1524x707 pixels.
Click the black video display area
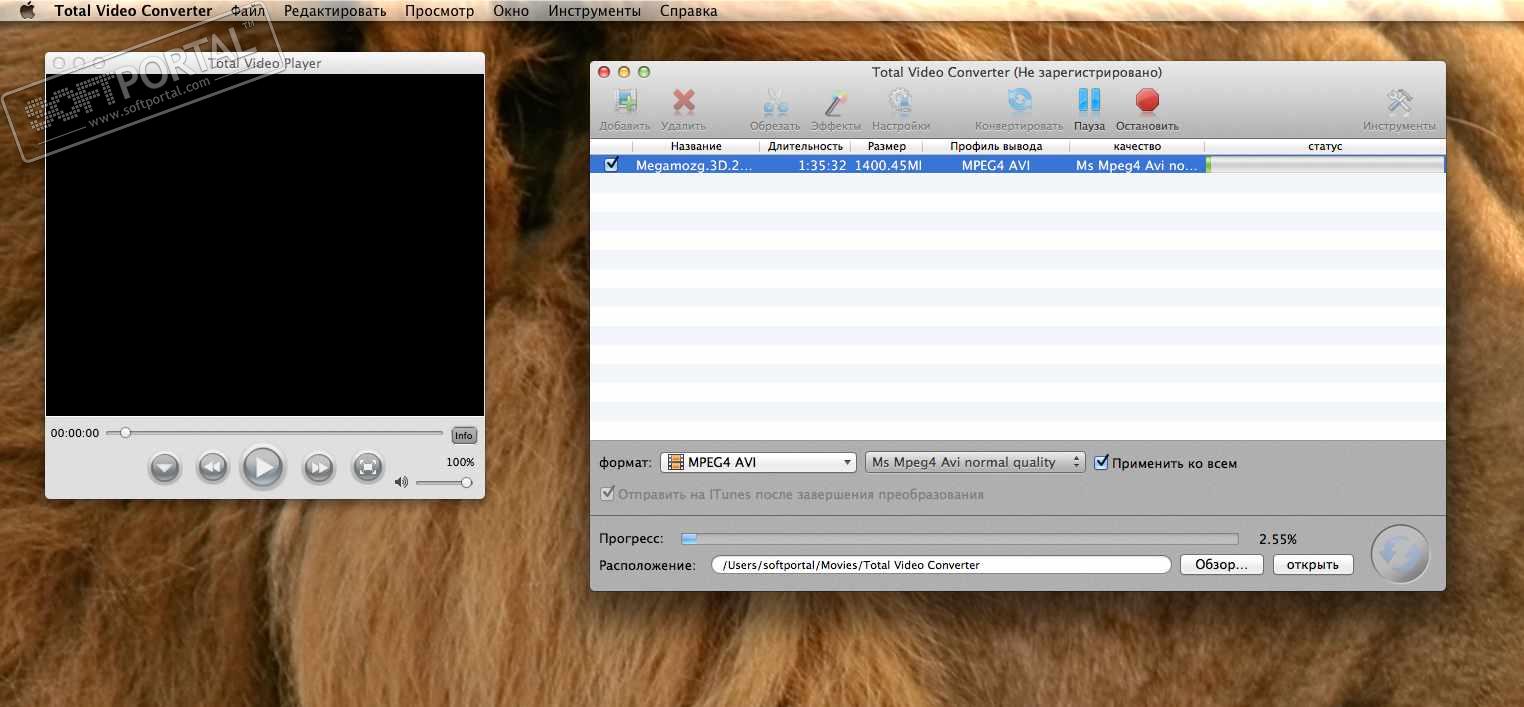pyautogui.click(x=265, y=245)
